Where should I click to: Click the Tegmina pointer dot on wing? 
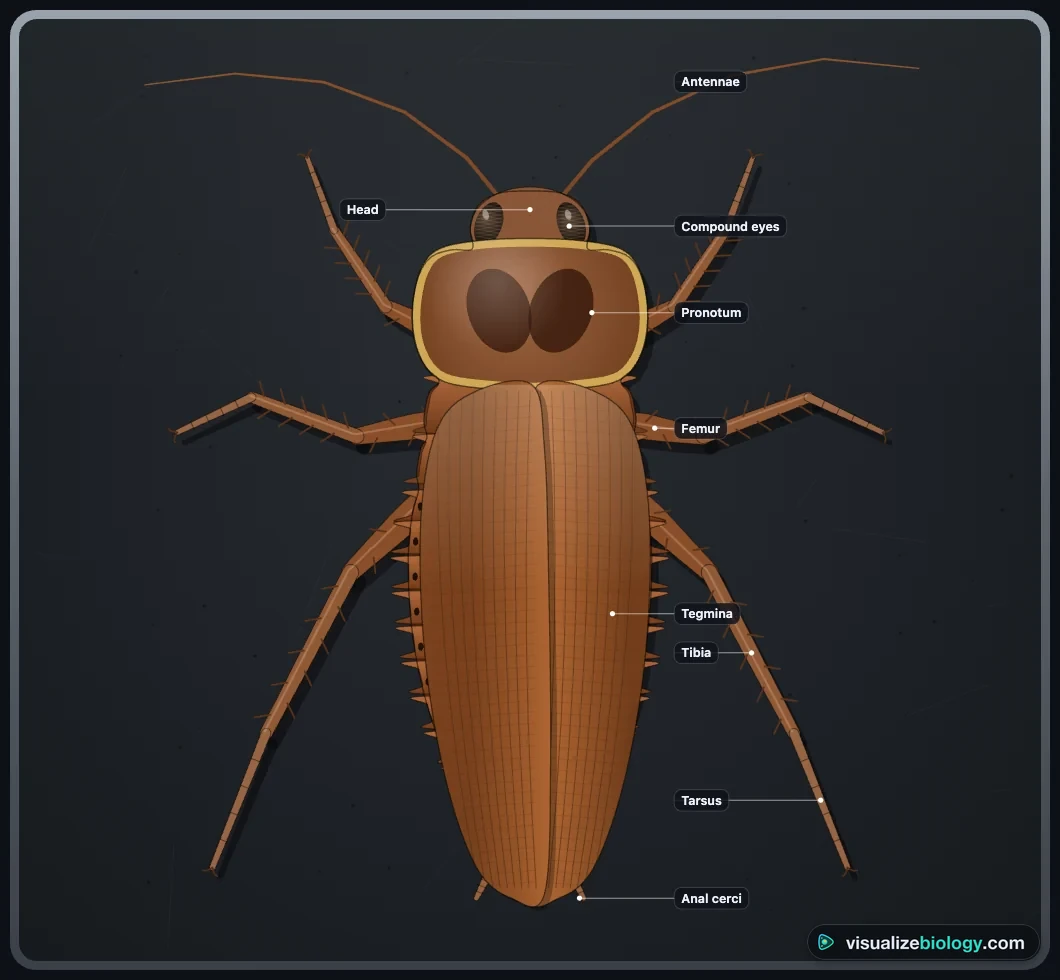[x=612, y=614]
